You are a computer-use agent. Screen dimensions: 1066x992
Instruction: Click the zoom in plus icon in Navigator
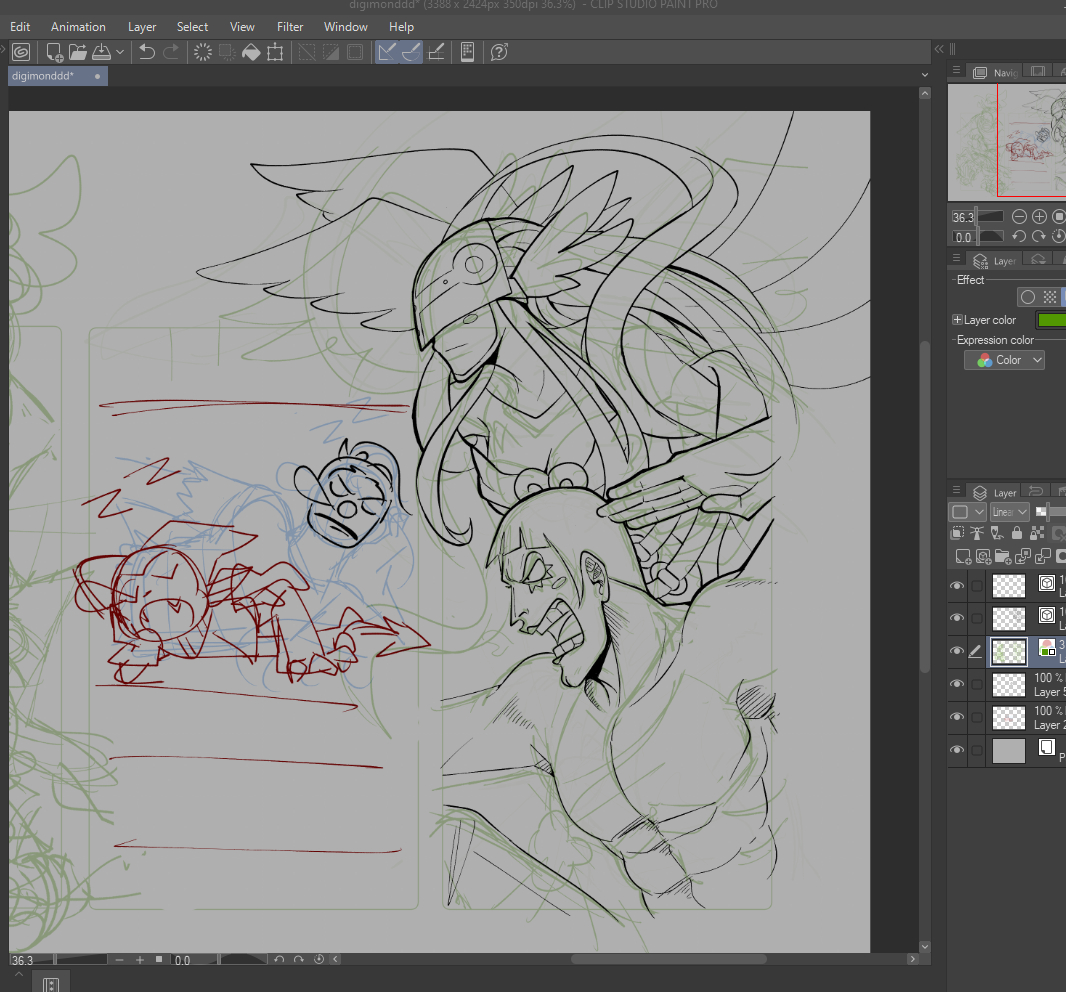[x=1039, y=216]
